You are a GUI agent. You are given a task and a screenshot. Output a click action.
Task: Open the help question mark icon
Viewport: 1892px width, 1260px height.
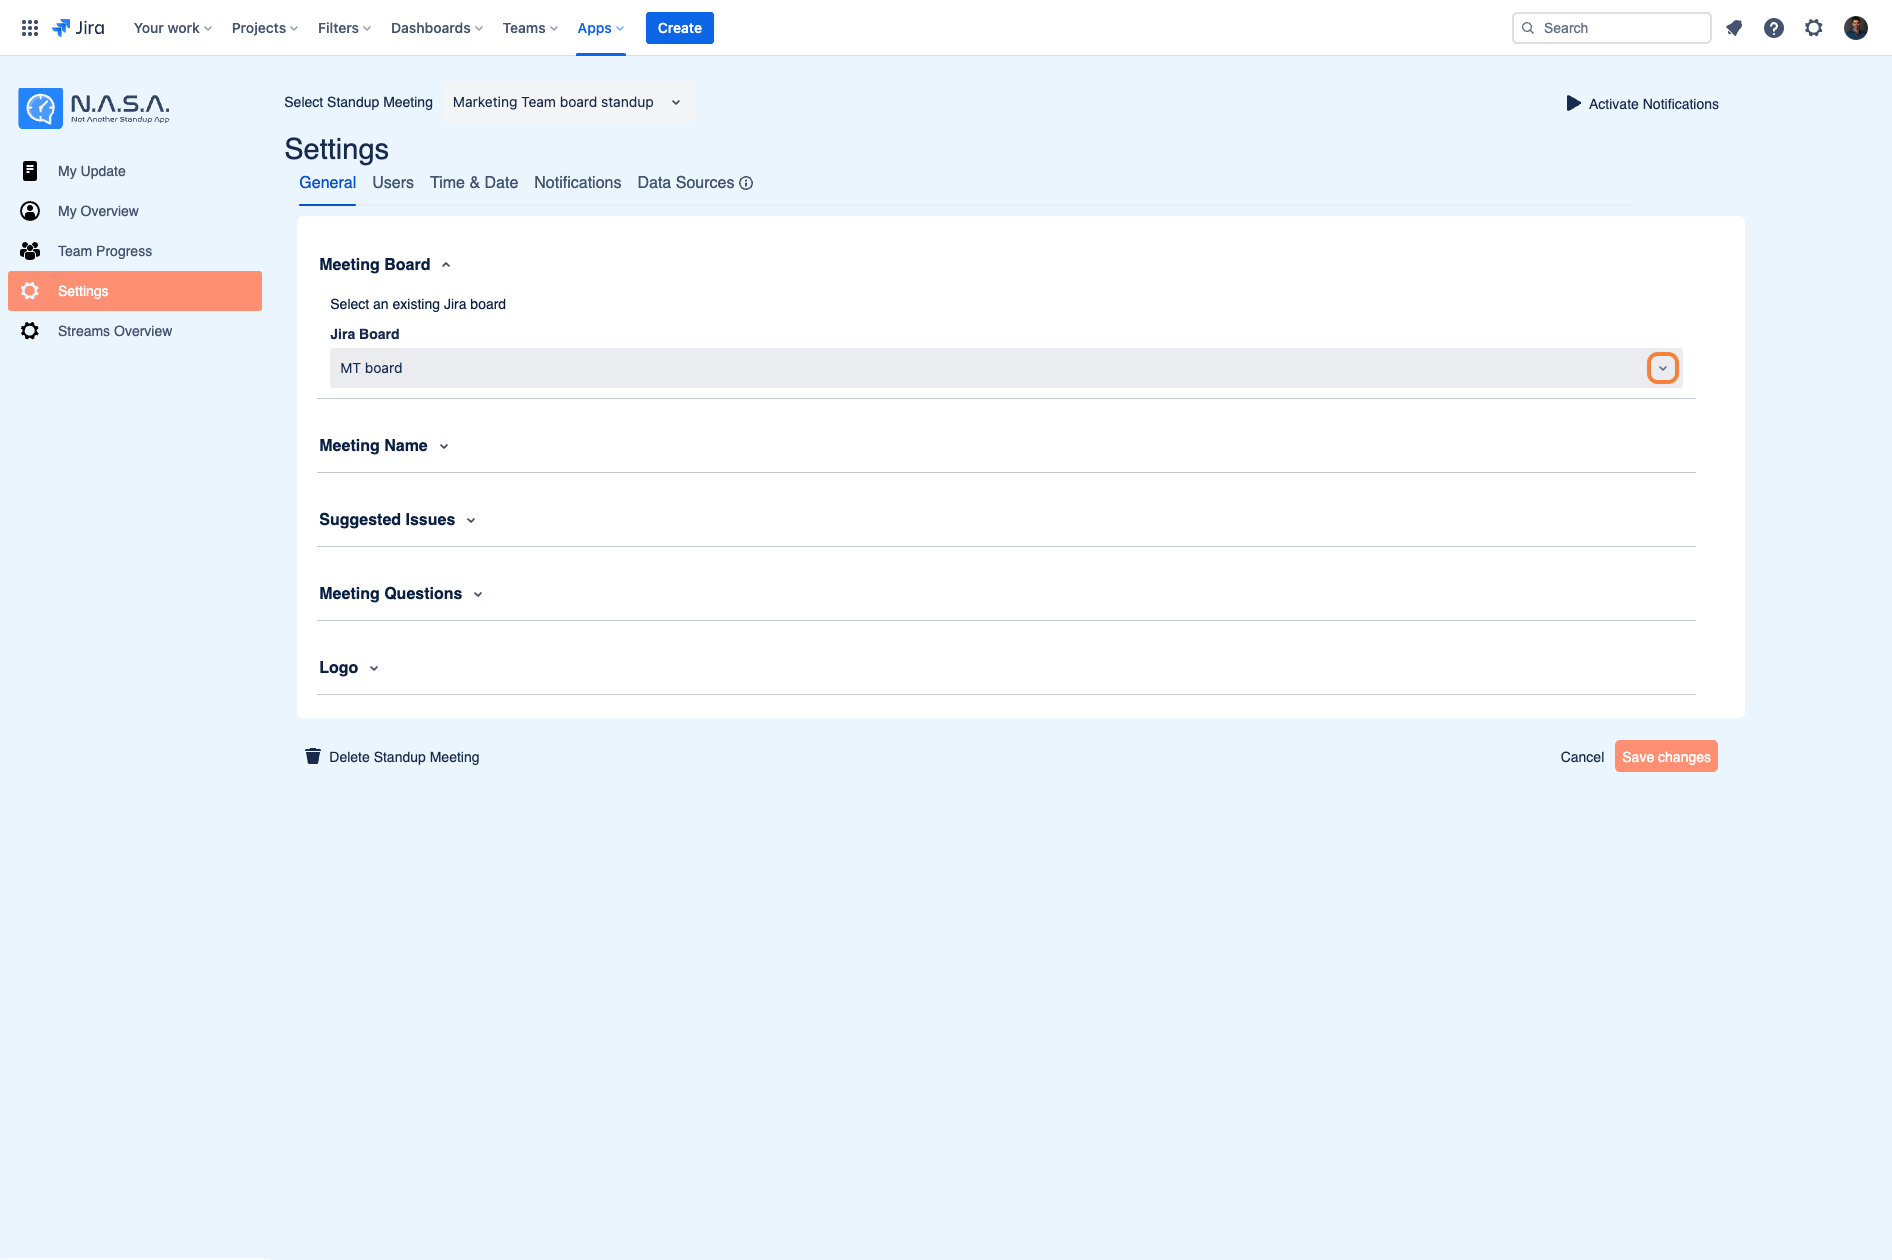pyautogui.click(x=1774, y=28)
